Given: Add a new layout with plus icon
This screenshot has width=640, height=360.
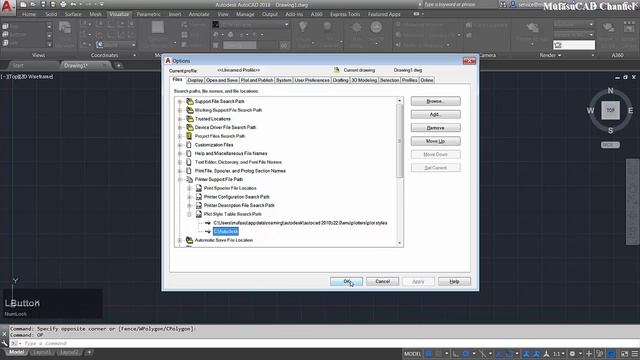Looking at the screenshot, I should coord(89,352).
